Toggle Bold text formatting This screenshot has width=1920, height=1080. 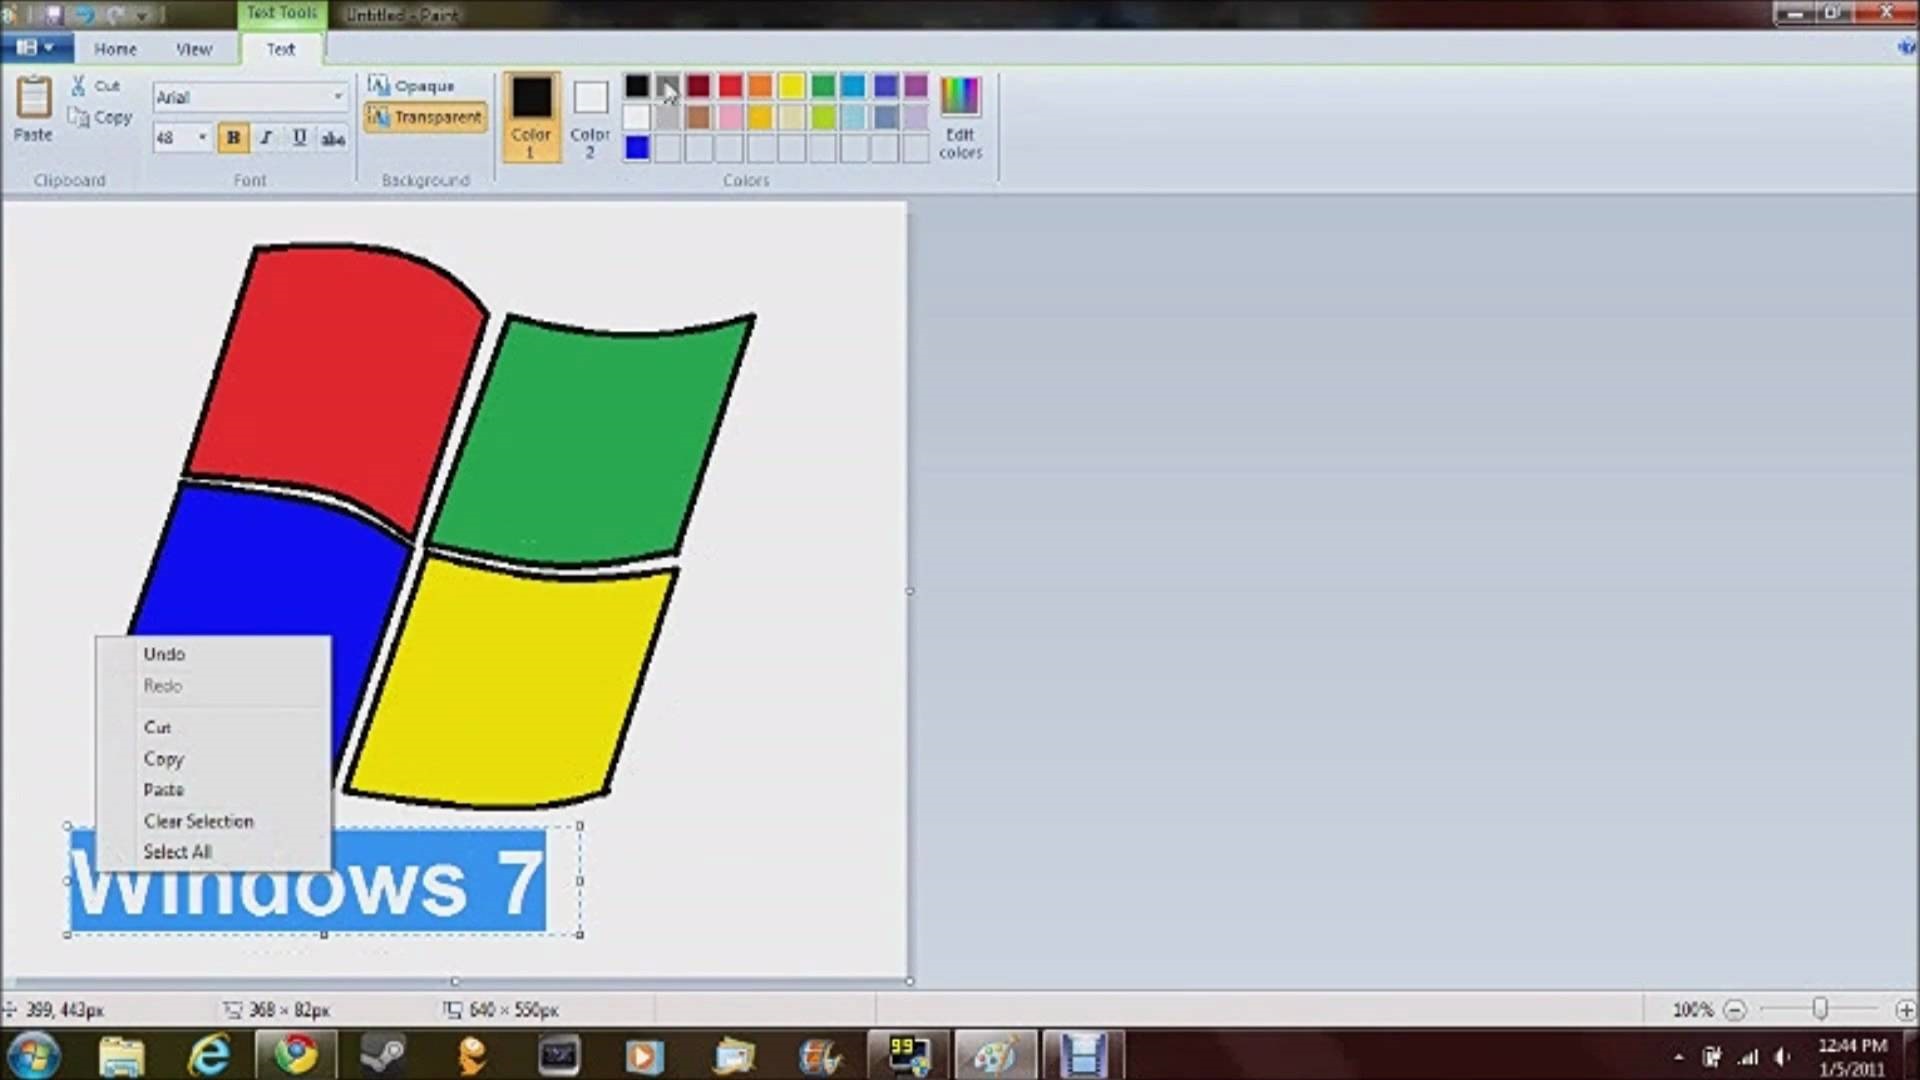[233, 138]
